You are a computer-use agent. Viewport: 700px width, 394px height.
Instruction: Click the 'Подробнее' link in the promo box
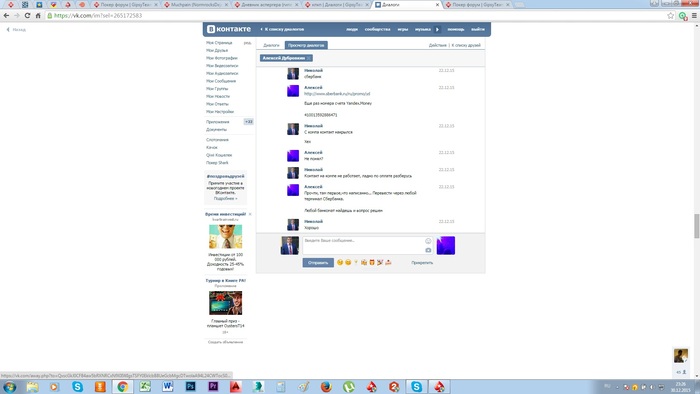[225, 199]
